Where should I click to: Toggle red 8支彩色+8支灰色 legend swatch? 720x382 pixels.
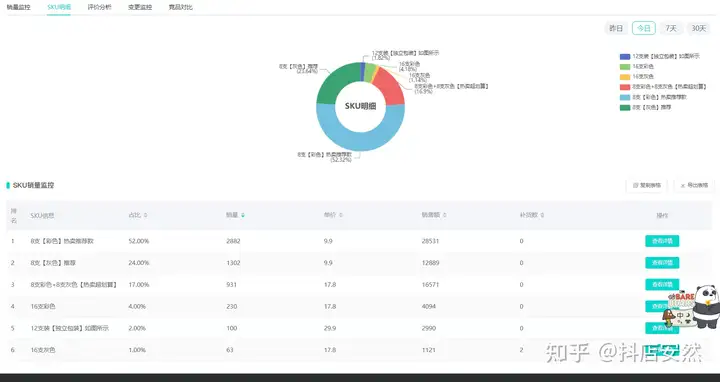pyautogui.click(x=624, y=87)
